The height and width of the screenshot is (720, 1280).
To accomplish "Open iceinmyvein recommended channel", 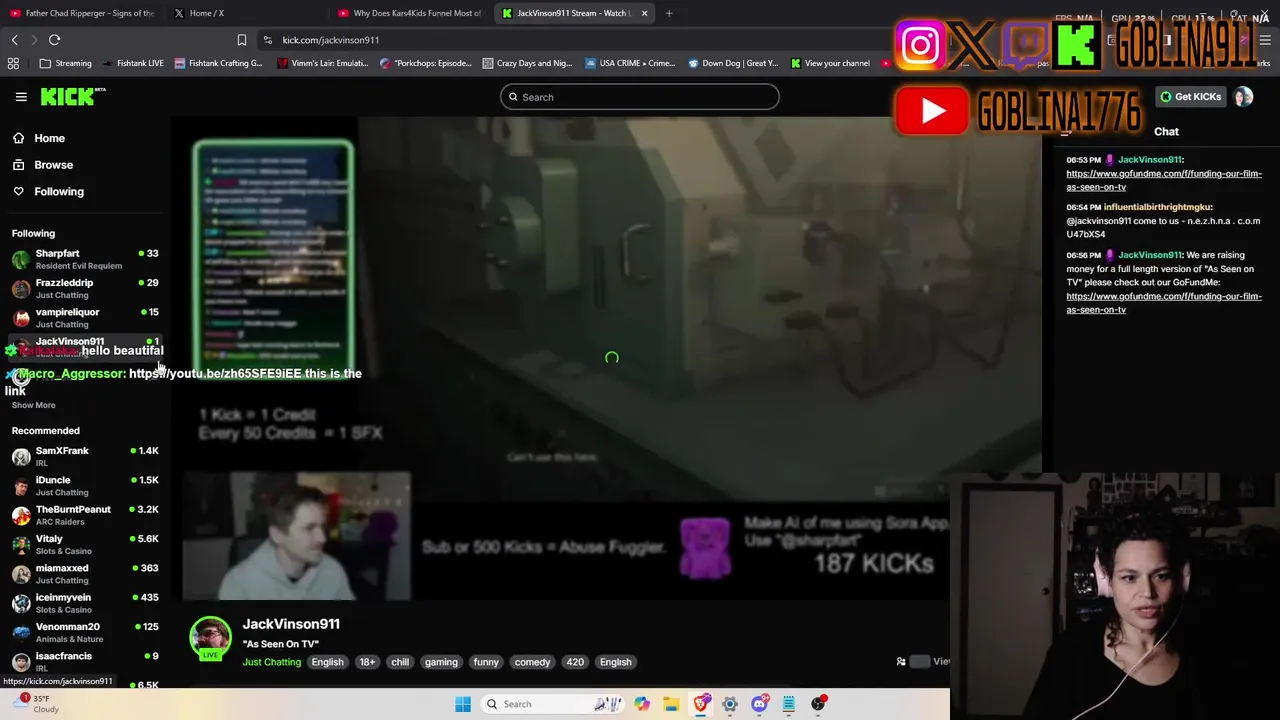I will 85,603.
